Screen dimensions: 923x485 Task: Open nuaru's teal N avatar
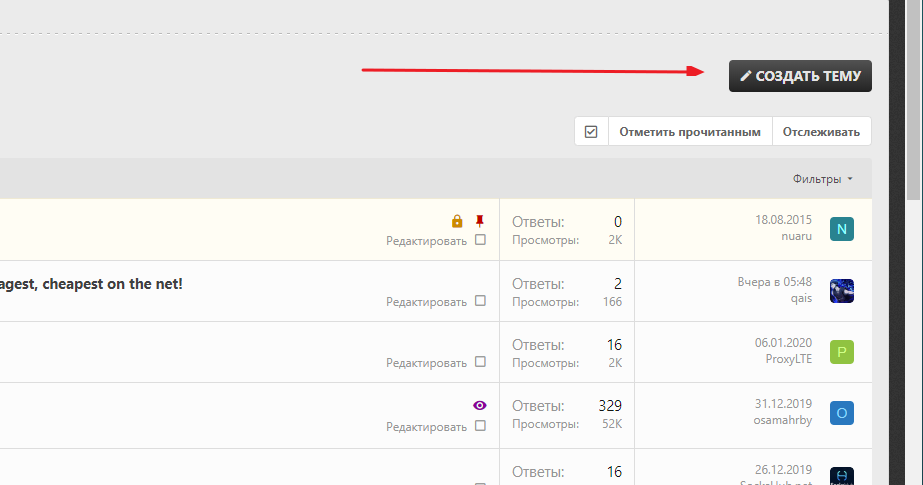coord(842,230)
